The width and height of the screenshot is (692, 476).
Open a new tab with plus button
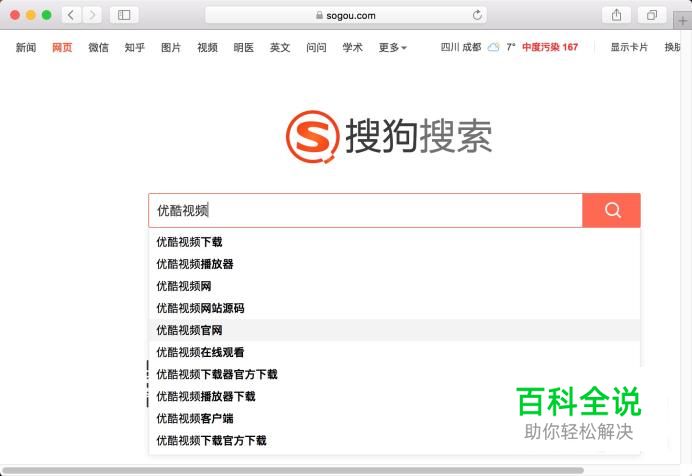coord(682,21)
